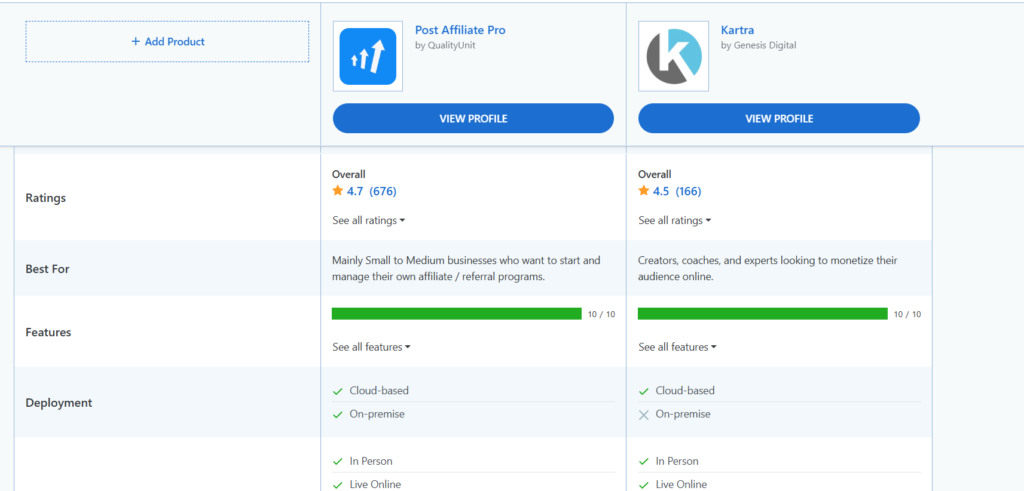Click Post Affiliate Pro's On-premise checkmark

(x=338, y=414)
